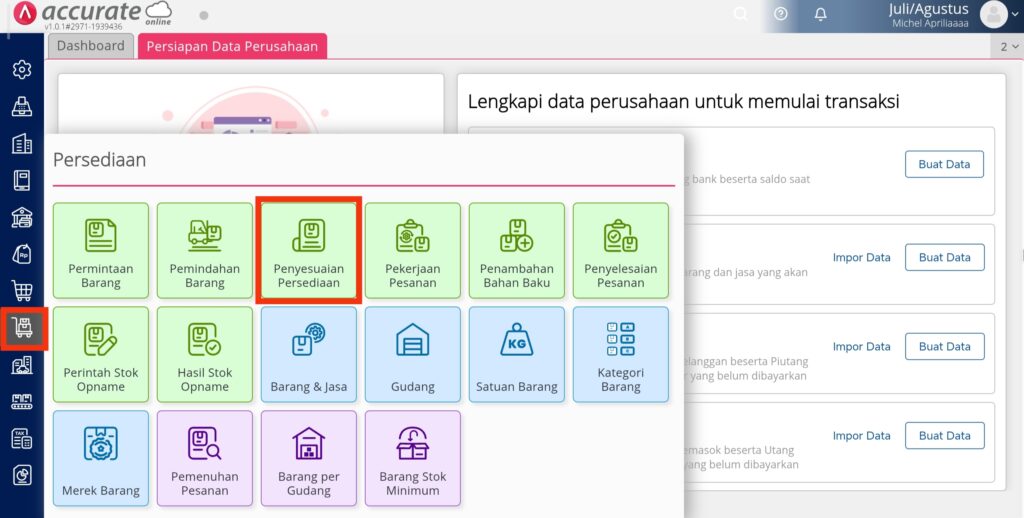The width and height of the screenshot is (1024, 518).
Task: Click the search magnifier in header
Action: click(740, 14)
